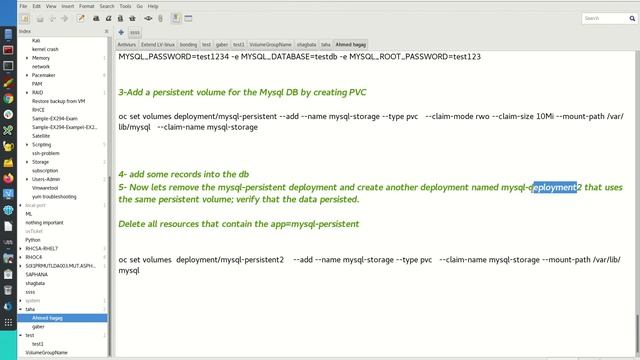This screenshot has height=360, width=640.
Task: Select the kernel crash page
Action: pyautogui.click(x=45, y=49)
